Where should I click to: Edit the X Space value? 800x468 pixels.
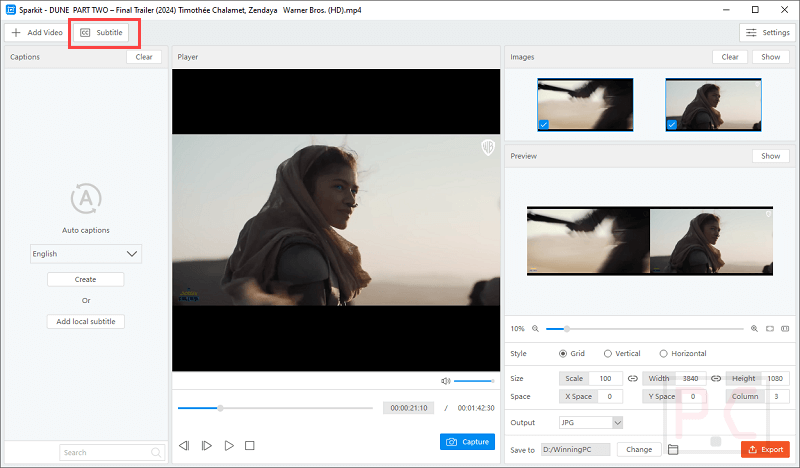click(x=609, y=396)
